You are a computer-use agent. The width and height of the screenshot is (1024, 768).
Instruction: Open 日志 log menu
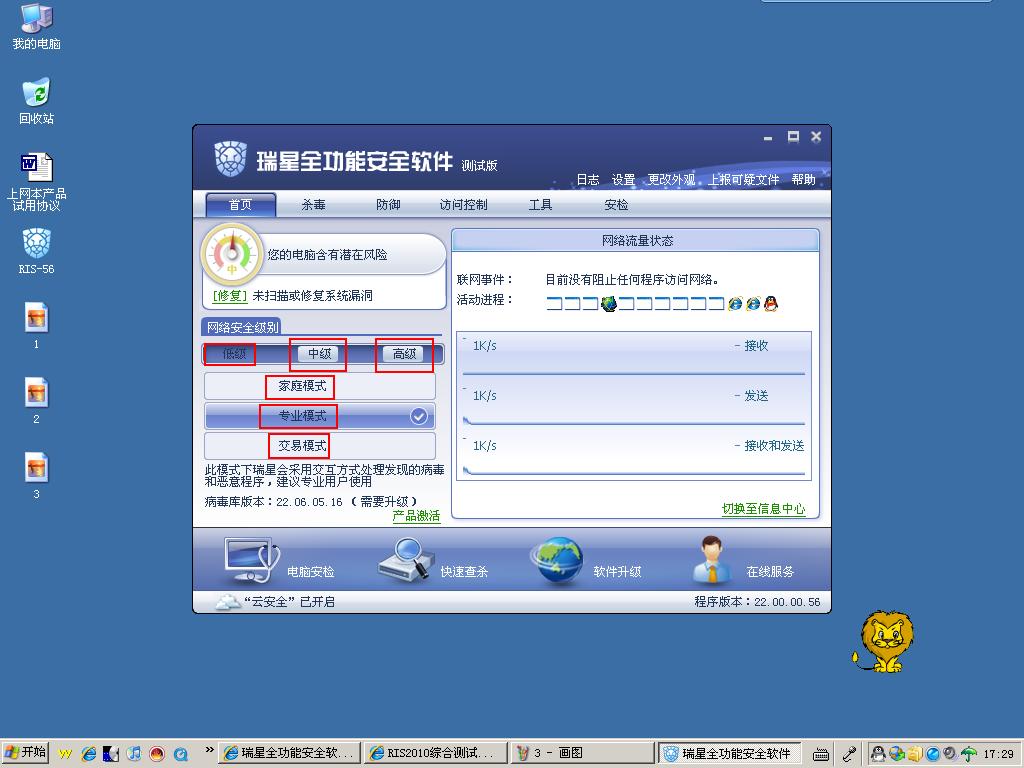(x=588, y=180)
